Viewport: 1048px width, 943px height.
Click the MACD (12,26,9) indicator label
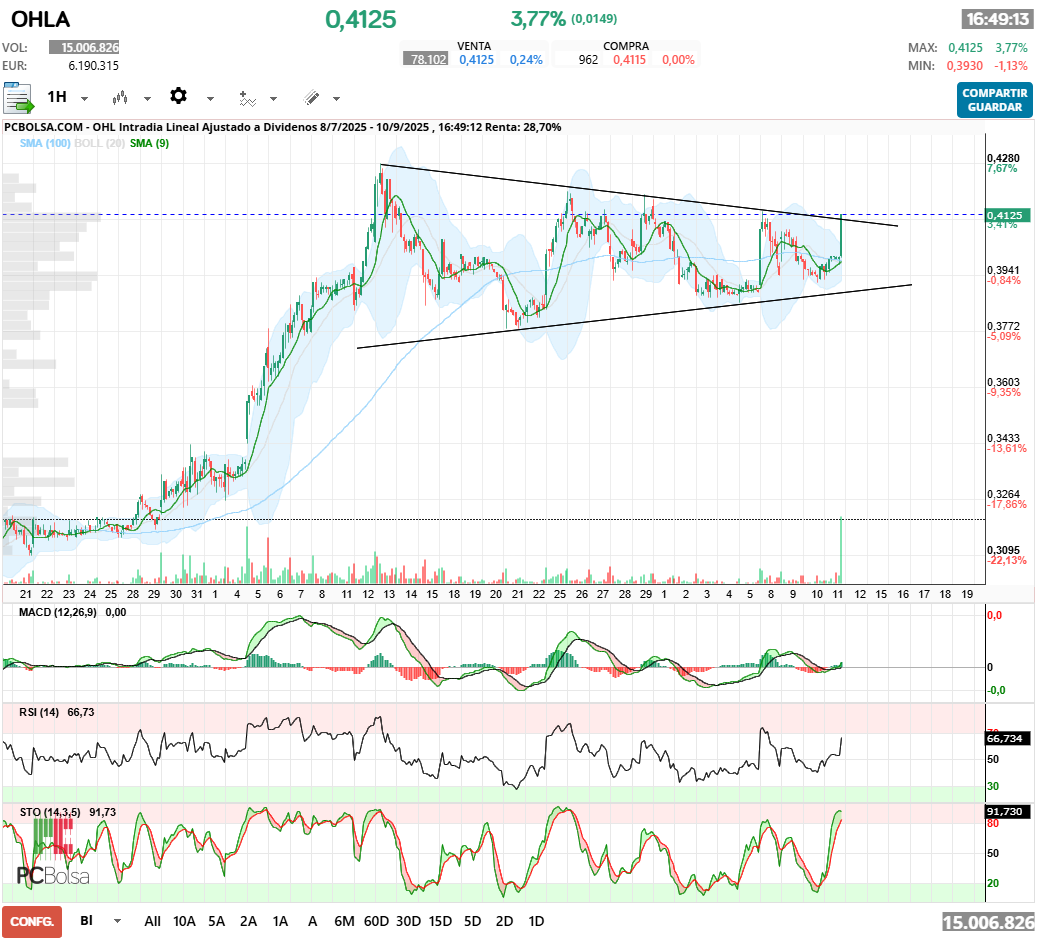pos(57,612)
